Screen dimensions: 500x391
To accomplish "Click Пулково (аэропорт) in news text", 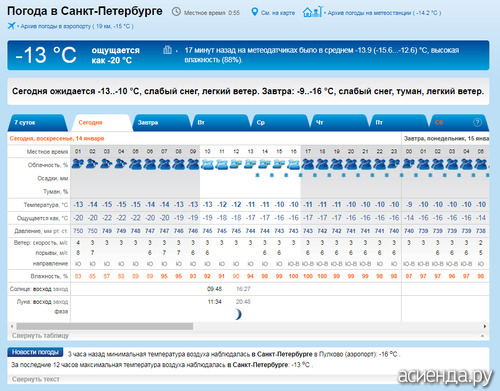I will coord(348,354).
